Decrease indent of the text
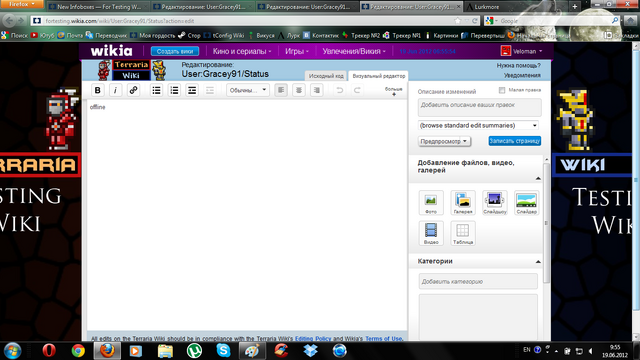 210,90
